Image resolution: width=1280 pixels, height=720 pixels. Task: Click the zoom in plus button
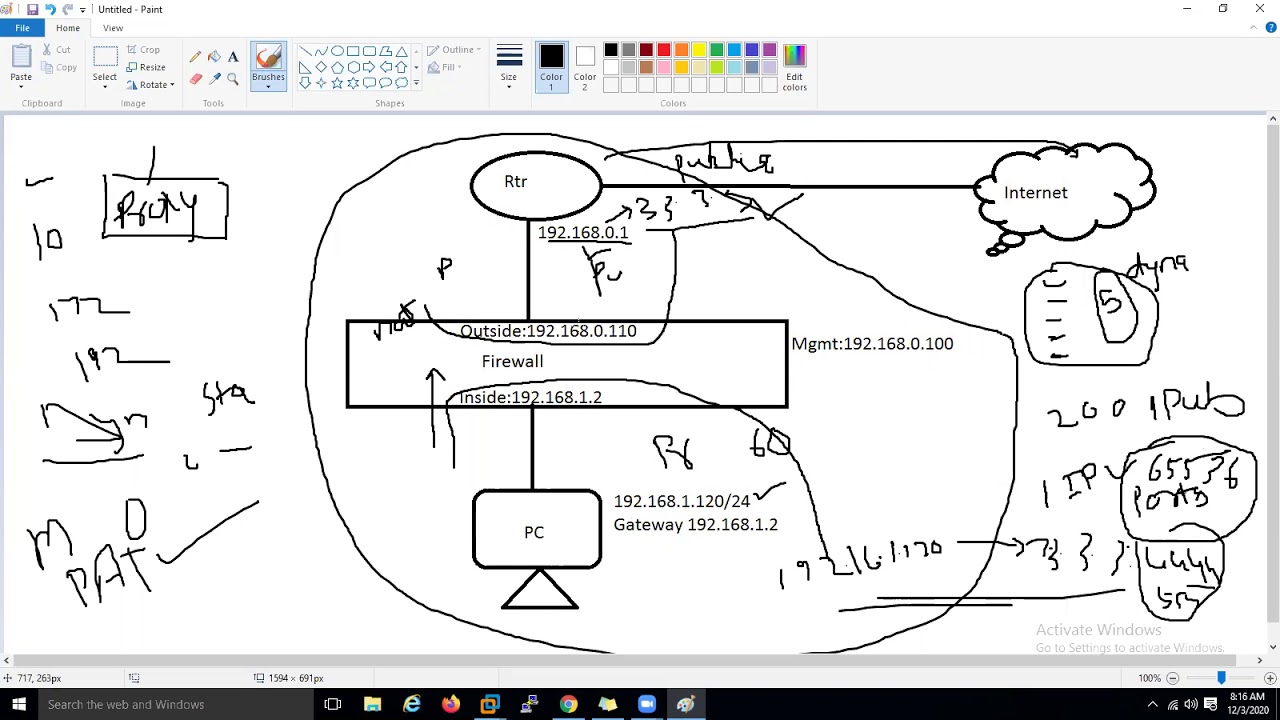click(1269, 678)
